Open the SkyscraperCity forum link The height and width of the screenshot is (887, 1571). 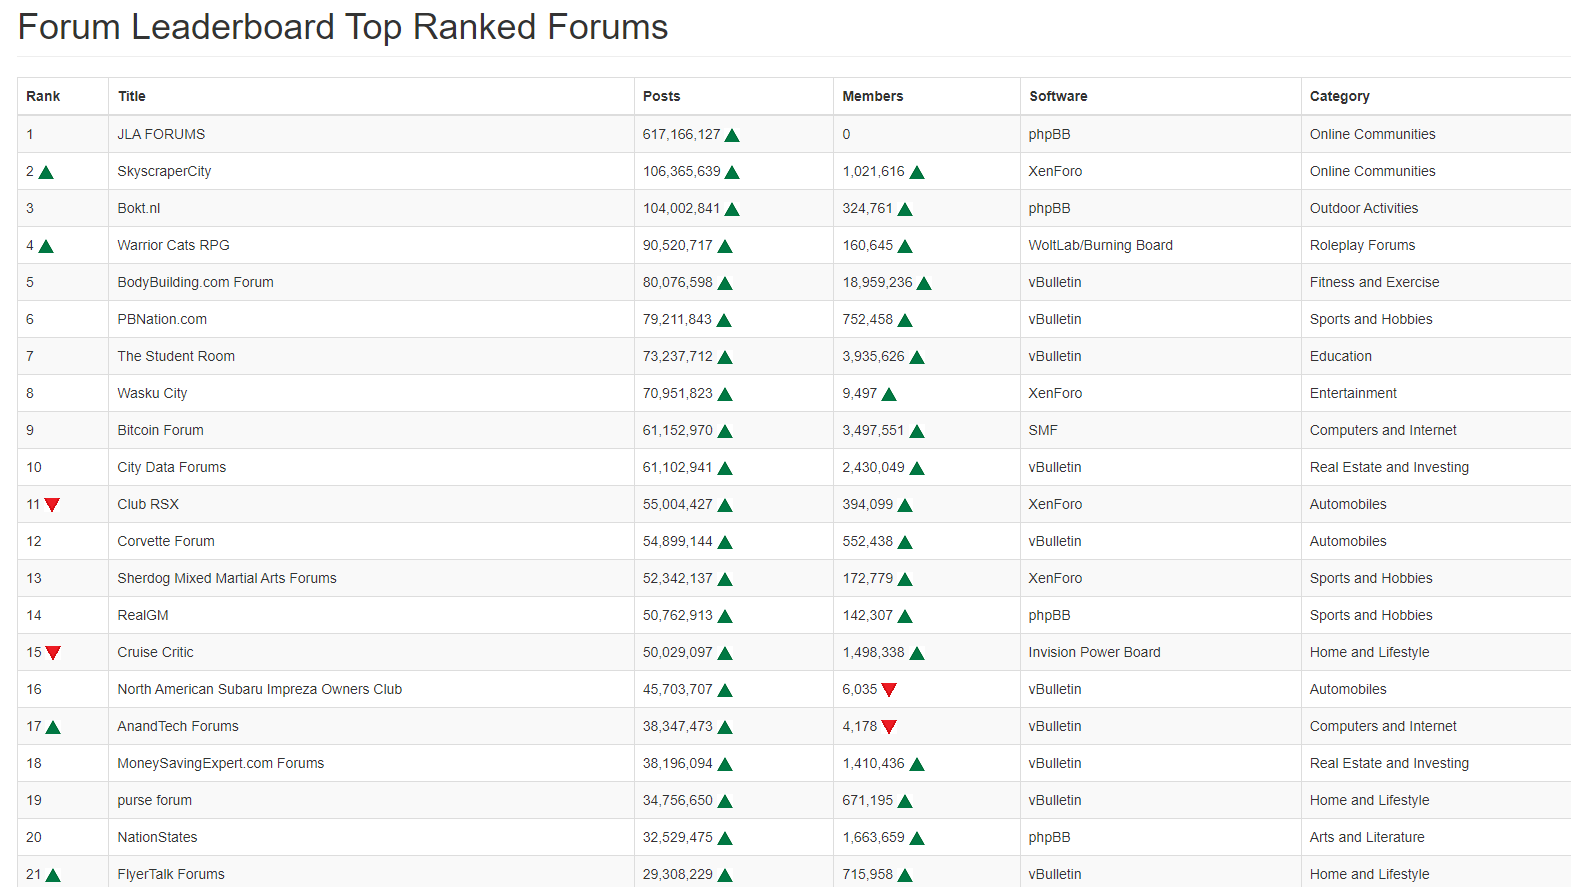164,171
